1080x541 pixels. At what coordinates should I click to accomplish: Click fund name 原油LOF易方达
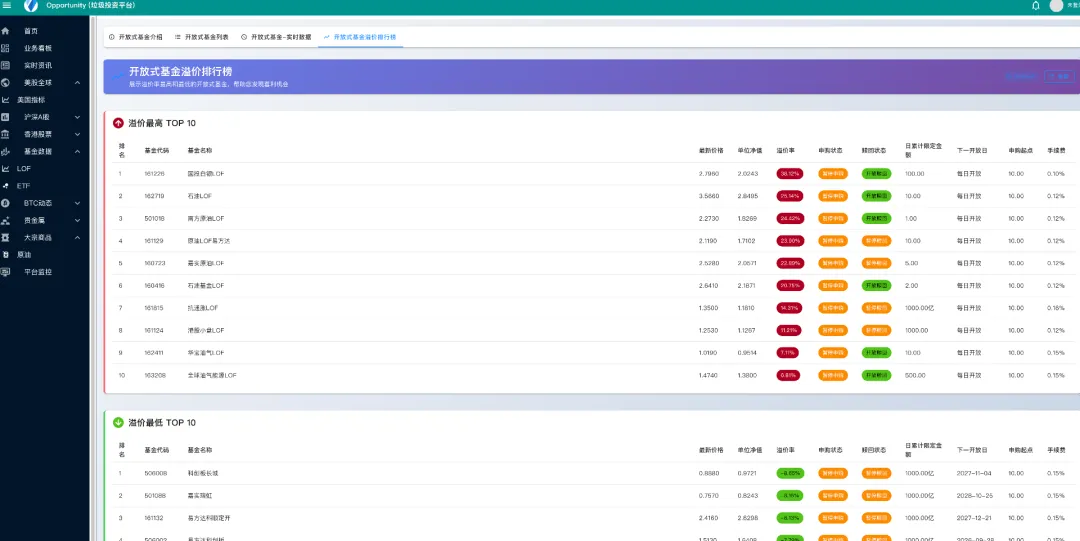[209, 241]
